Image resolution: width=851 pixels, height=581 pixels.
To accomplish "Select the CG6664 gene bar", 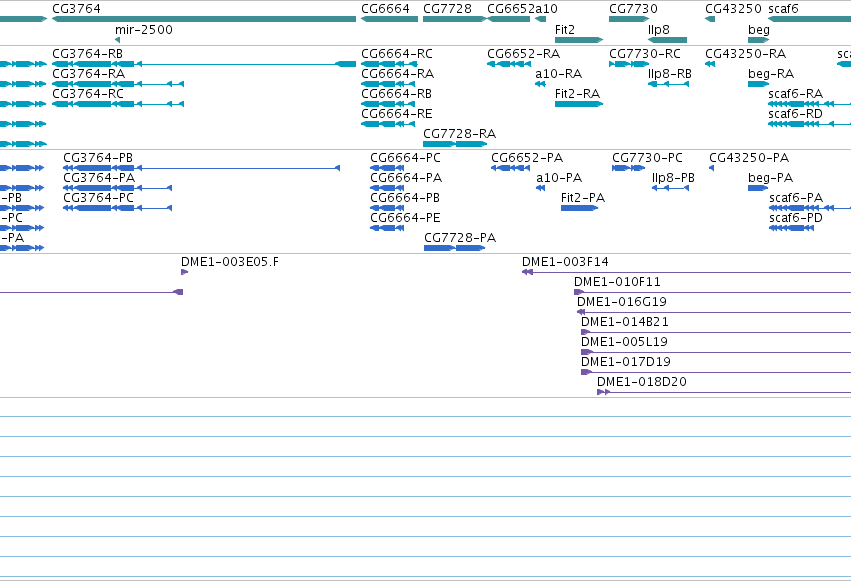I will [389, 19].
